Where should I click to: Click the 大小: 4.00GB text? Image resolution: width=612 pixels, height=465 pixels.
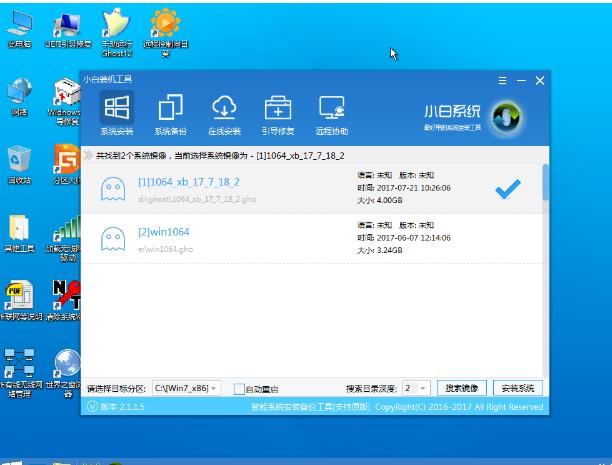pos(380,201)
